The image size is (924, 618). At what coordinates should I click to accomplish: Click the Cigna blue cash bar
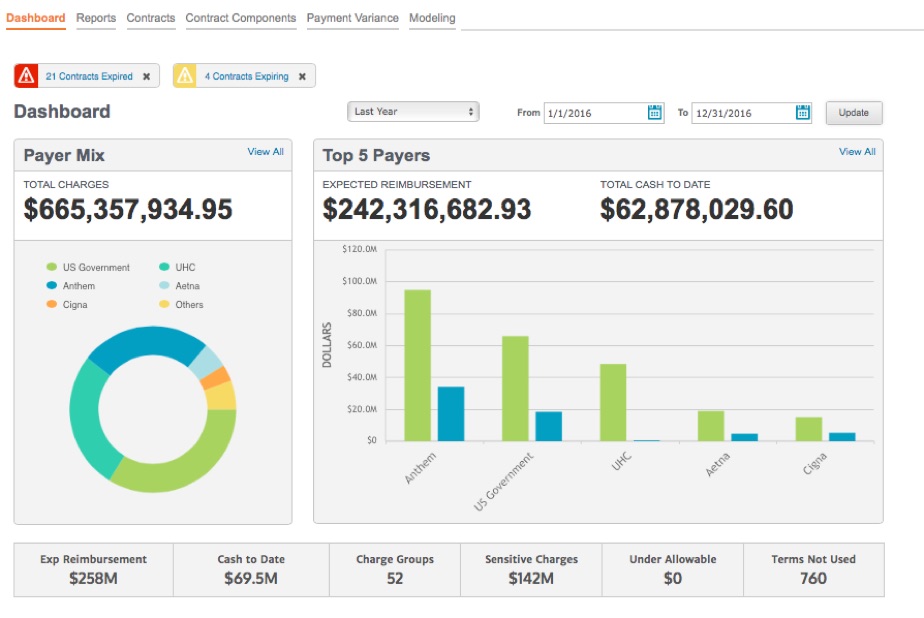pos(842,437)
